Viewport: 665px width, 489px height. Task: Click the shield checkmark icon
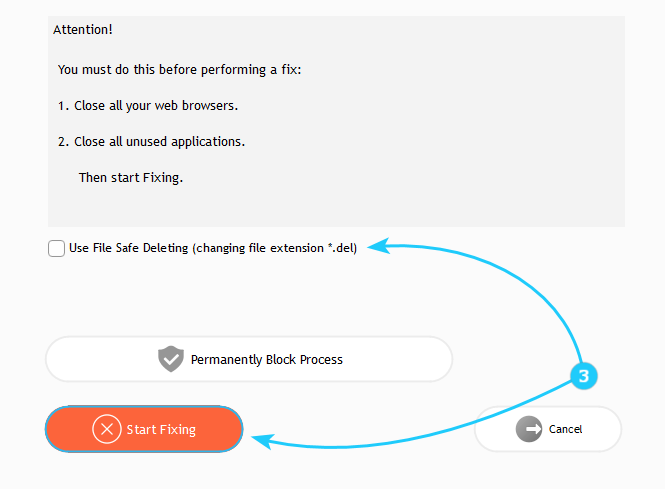pos(171,359)
